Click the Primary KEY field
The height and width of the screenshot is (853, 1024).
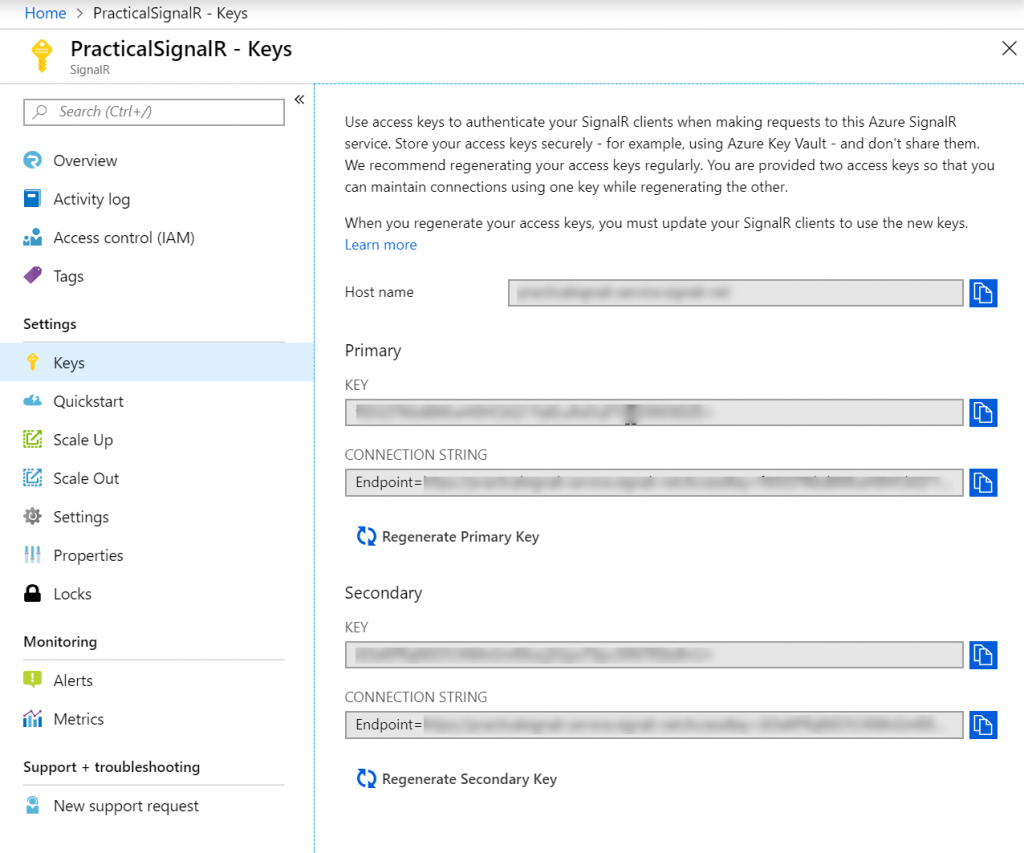pyautogui.click(x=654, y=413)
